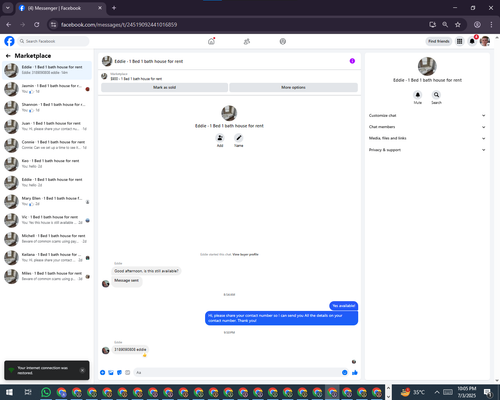Click Add people icon in chat
500x400 pixels.
220,138
